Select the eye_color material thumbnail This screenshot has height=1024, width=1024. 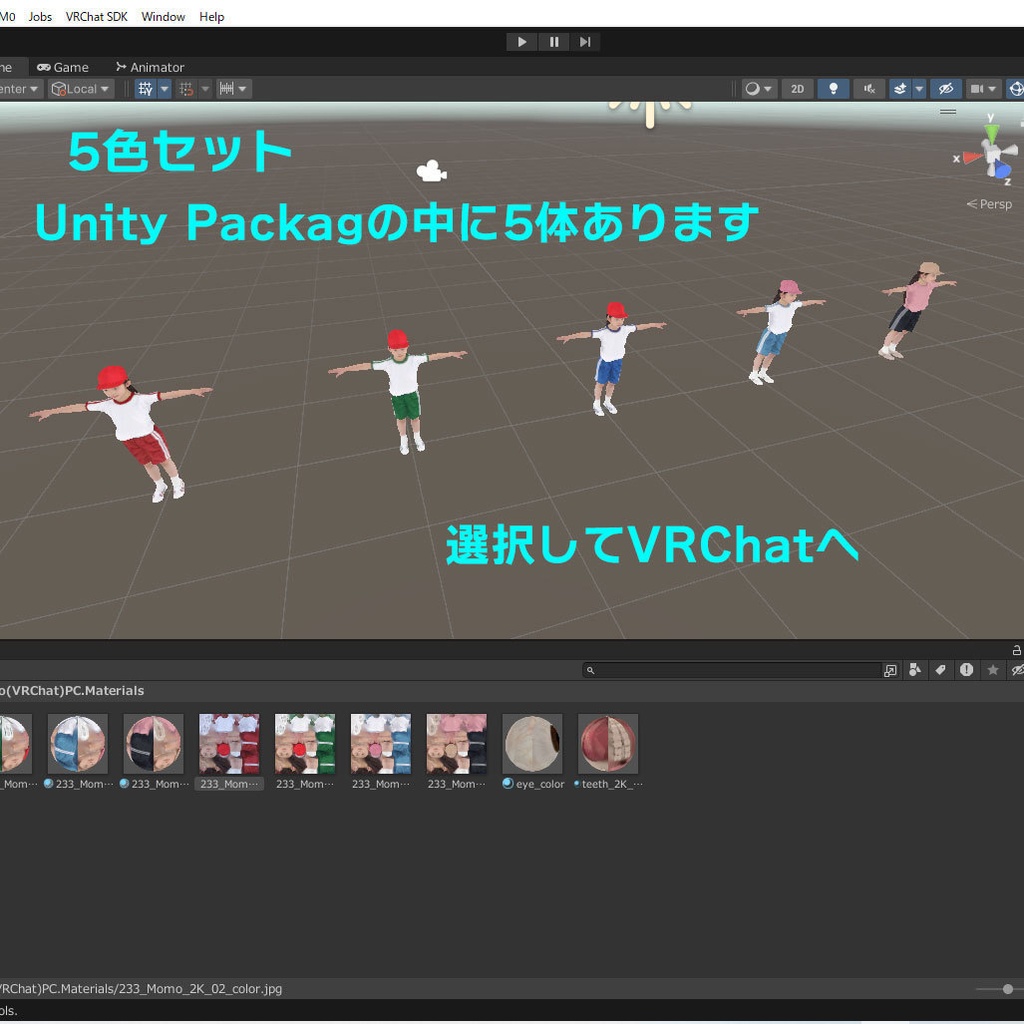pyautogui.click(x=532, y=743)
